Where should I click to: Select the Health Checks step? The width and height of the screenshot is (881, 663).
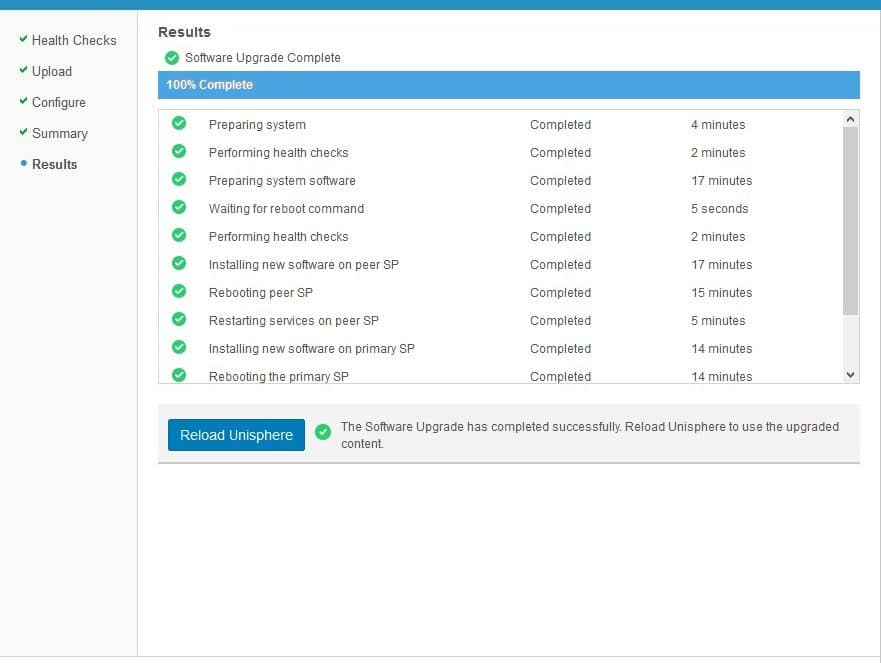click(x=74, y=40)
